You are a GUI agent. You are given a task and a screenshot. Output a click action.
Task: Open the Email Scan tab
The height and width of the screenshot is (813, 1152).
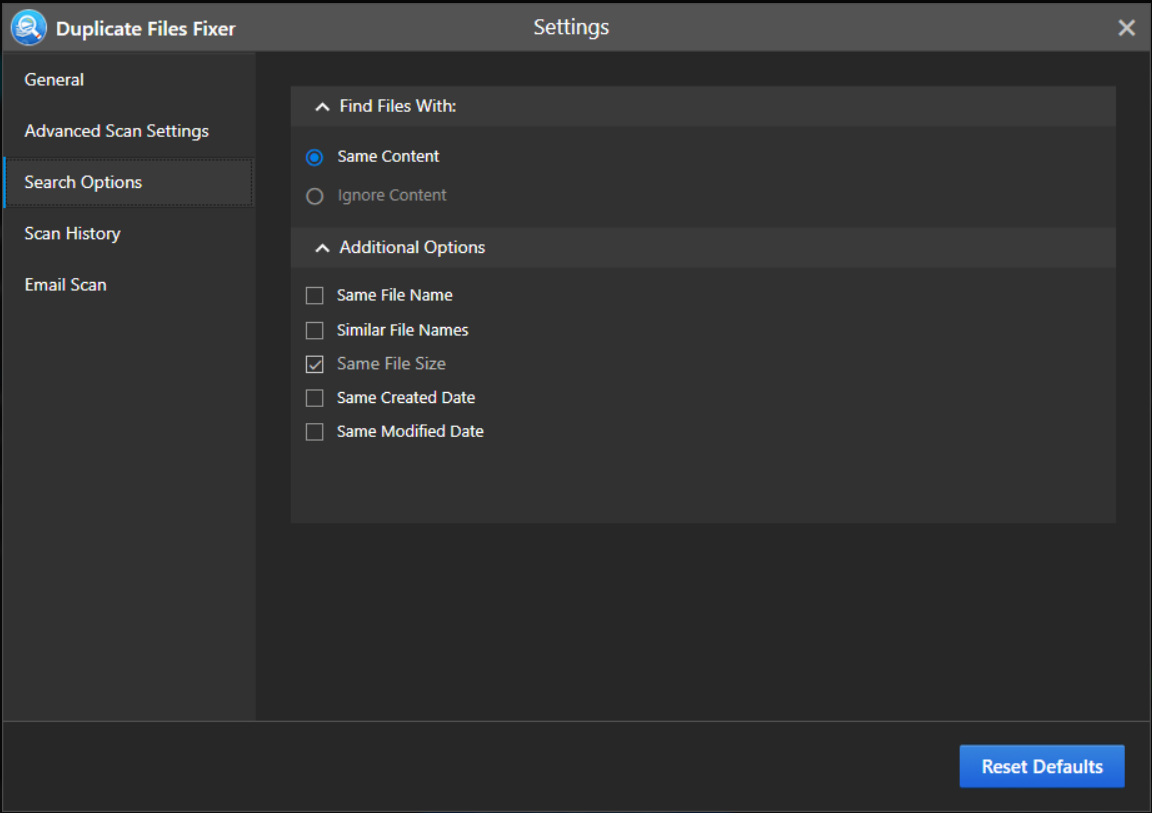(65, 285)
